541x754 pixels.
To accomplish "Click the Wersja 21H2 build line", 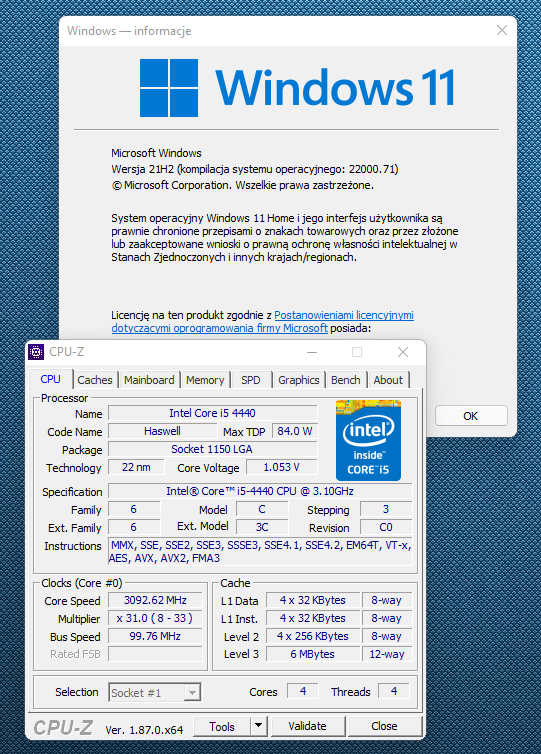I will point(255,169).
